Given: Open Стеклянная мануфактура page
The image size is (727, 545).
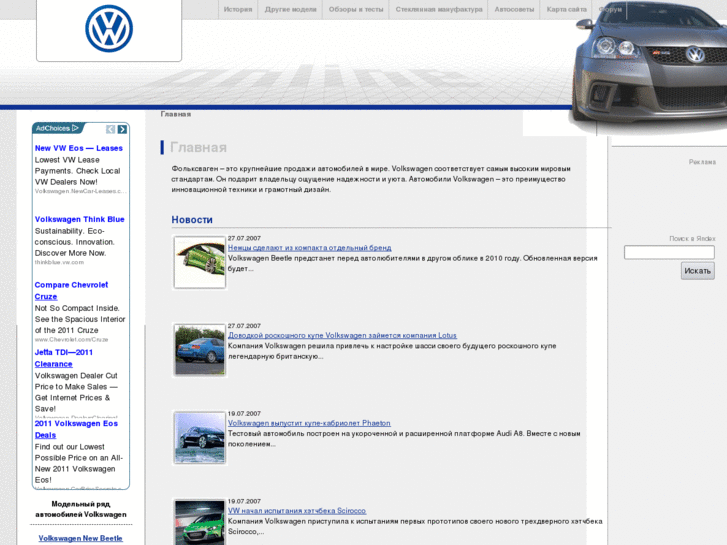Looking at the screenshot, I should (439, 9).
